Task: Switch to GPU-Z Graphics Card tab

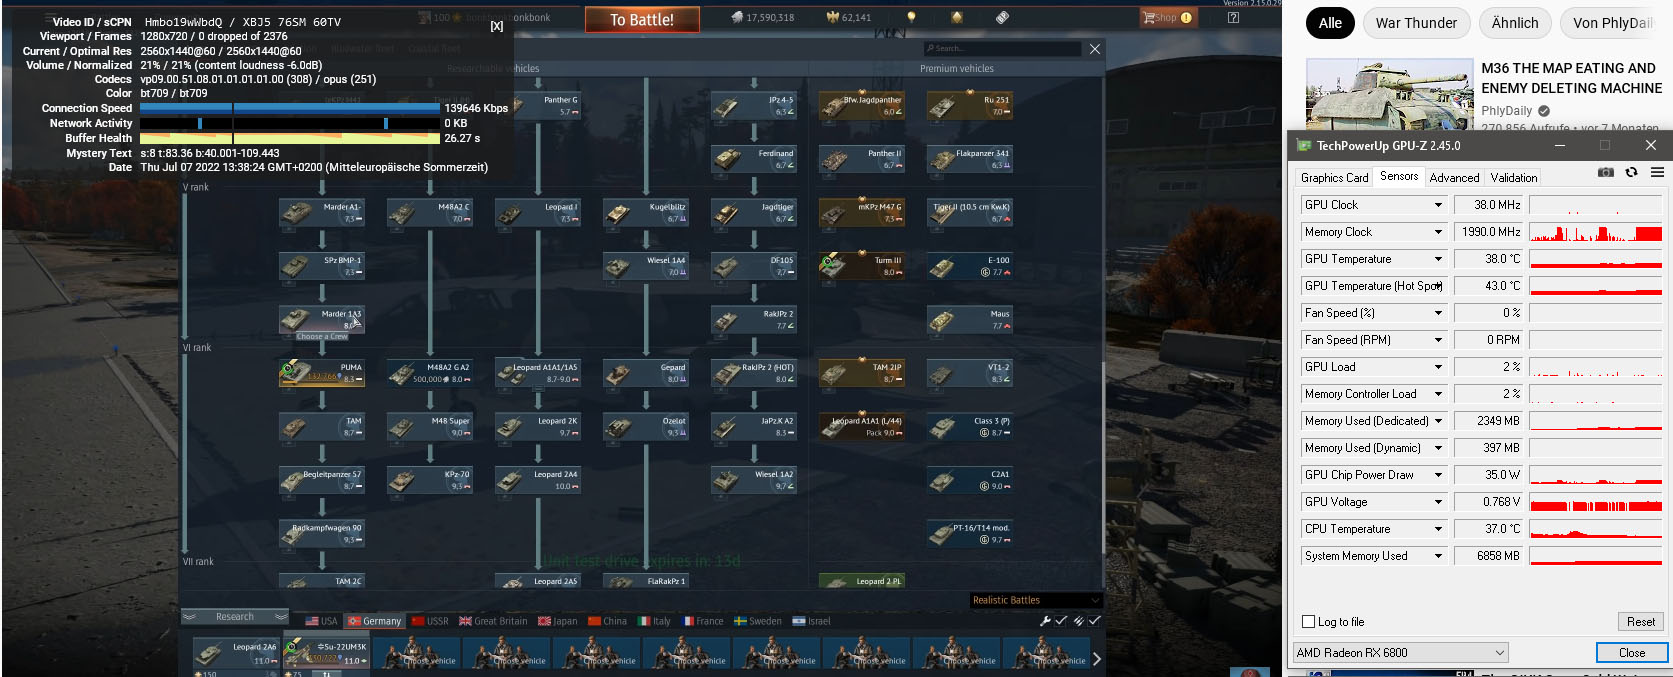Action: click(x=1334, y=177)
